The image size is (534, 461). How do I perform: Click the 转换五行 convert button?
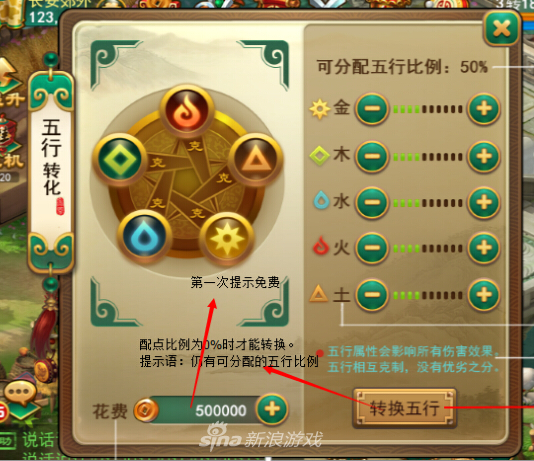pyautogui.click(x=404, y=408)
